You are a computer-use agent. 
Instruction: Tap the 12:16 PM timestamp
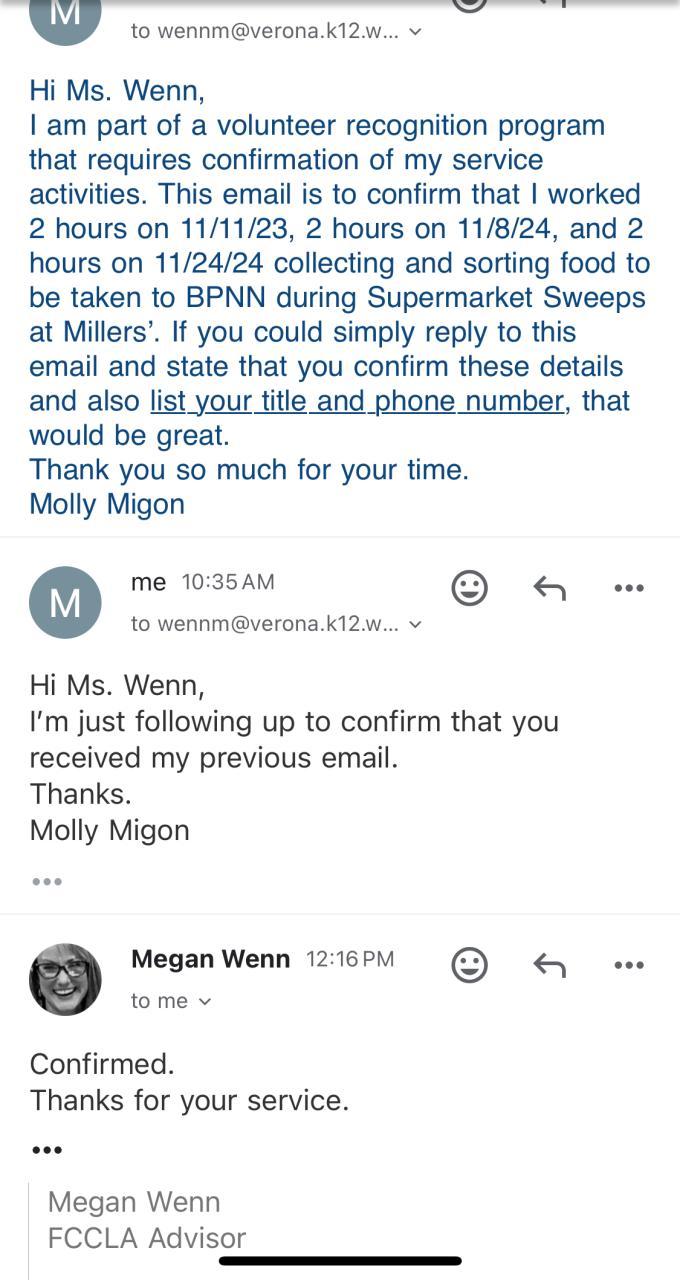click(x=350, y=960)
